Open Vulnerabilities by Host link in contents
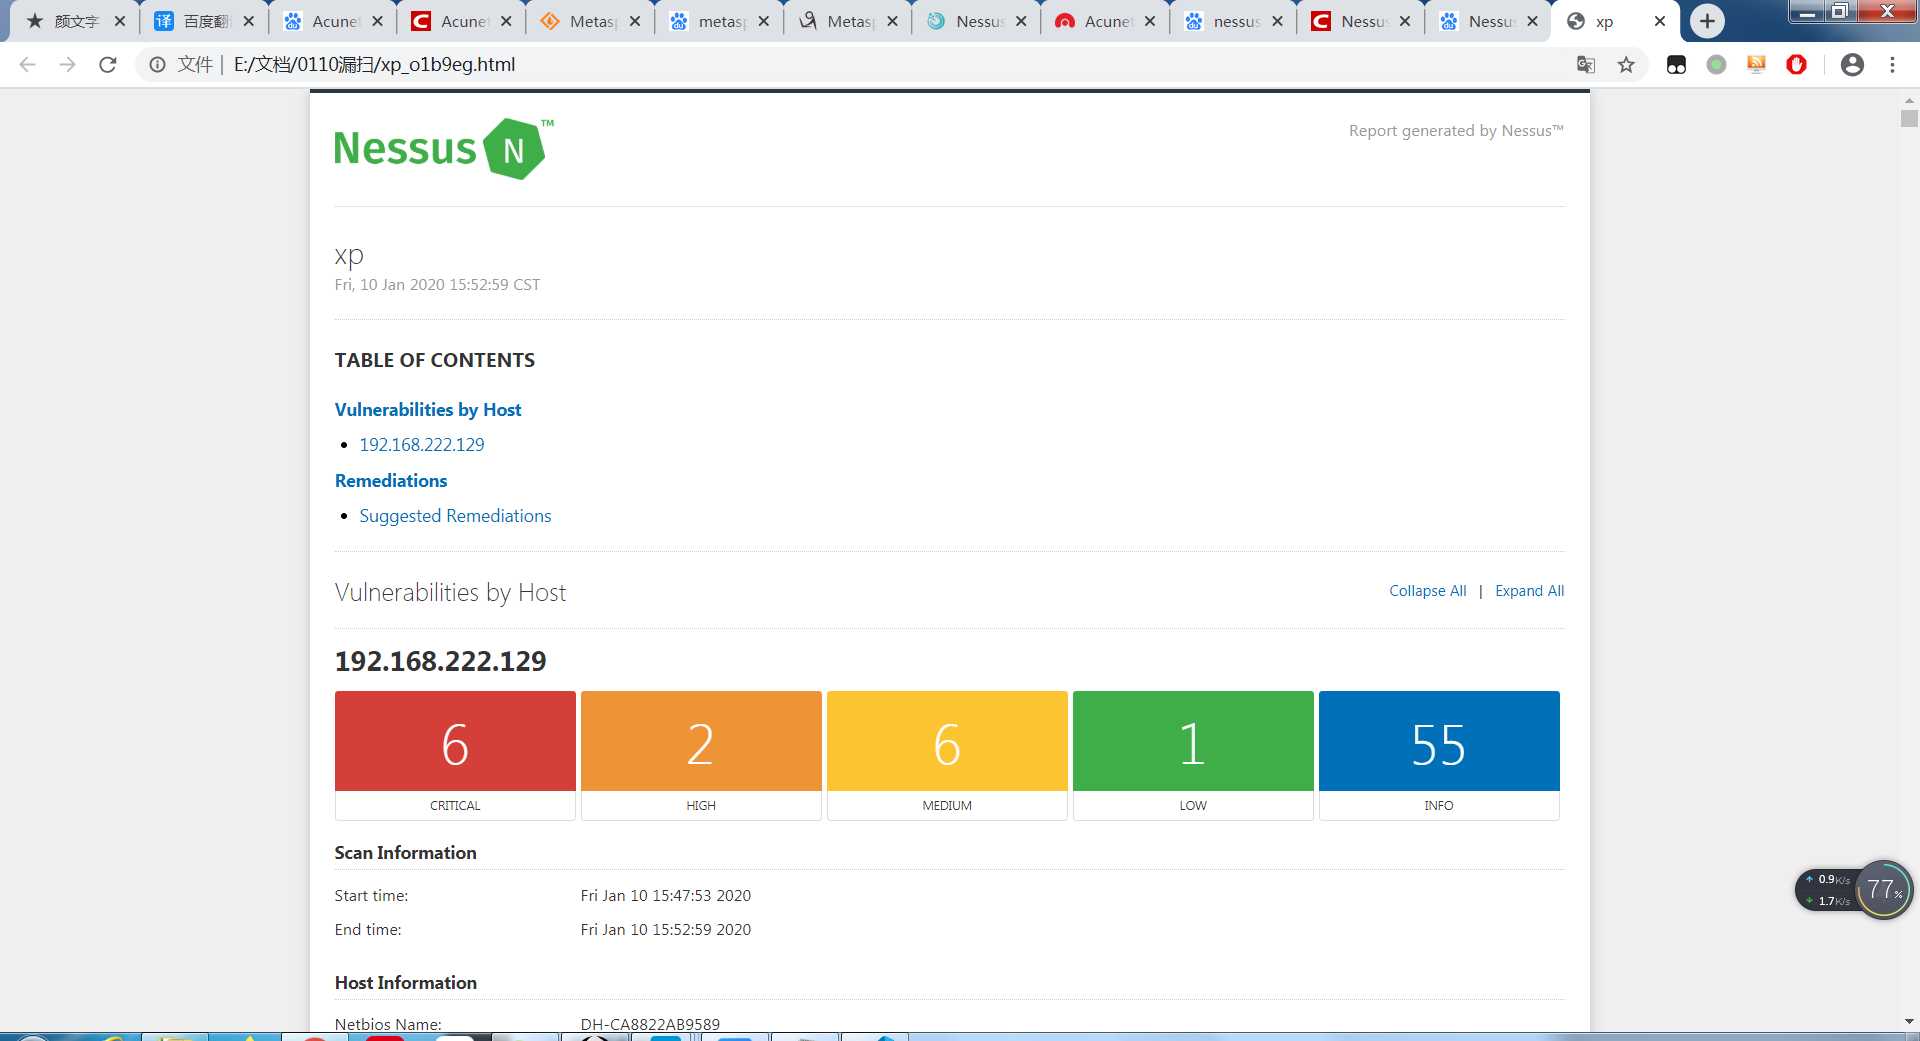1920x1041 pixels. [428, 410]
